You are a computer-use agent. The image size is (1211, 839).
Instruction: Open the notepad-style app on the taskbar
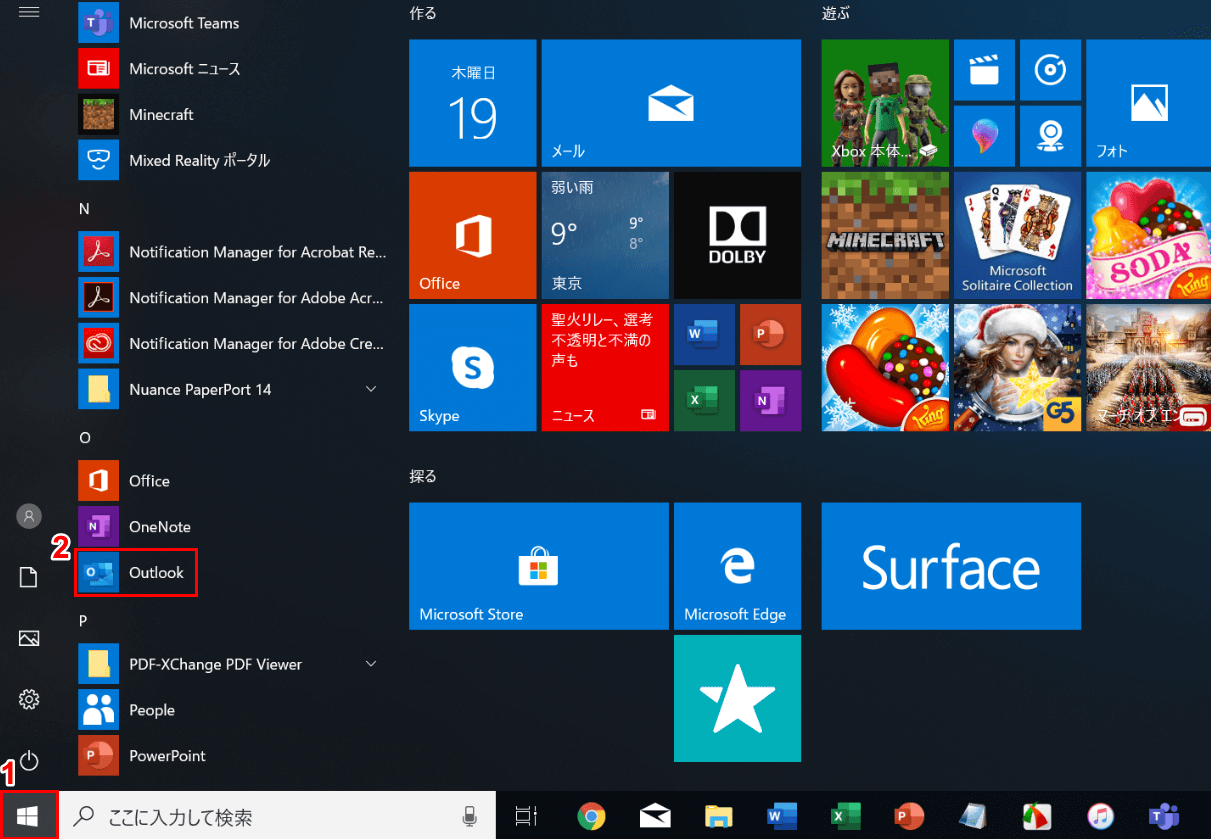[972, 817]
